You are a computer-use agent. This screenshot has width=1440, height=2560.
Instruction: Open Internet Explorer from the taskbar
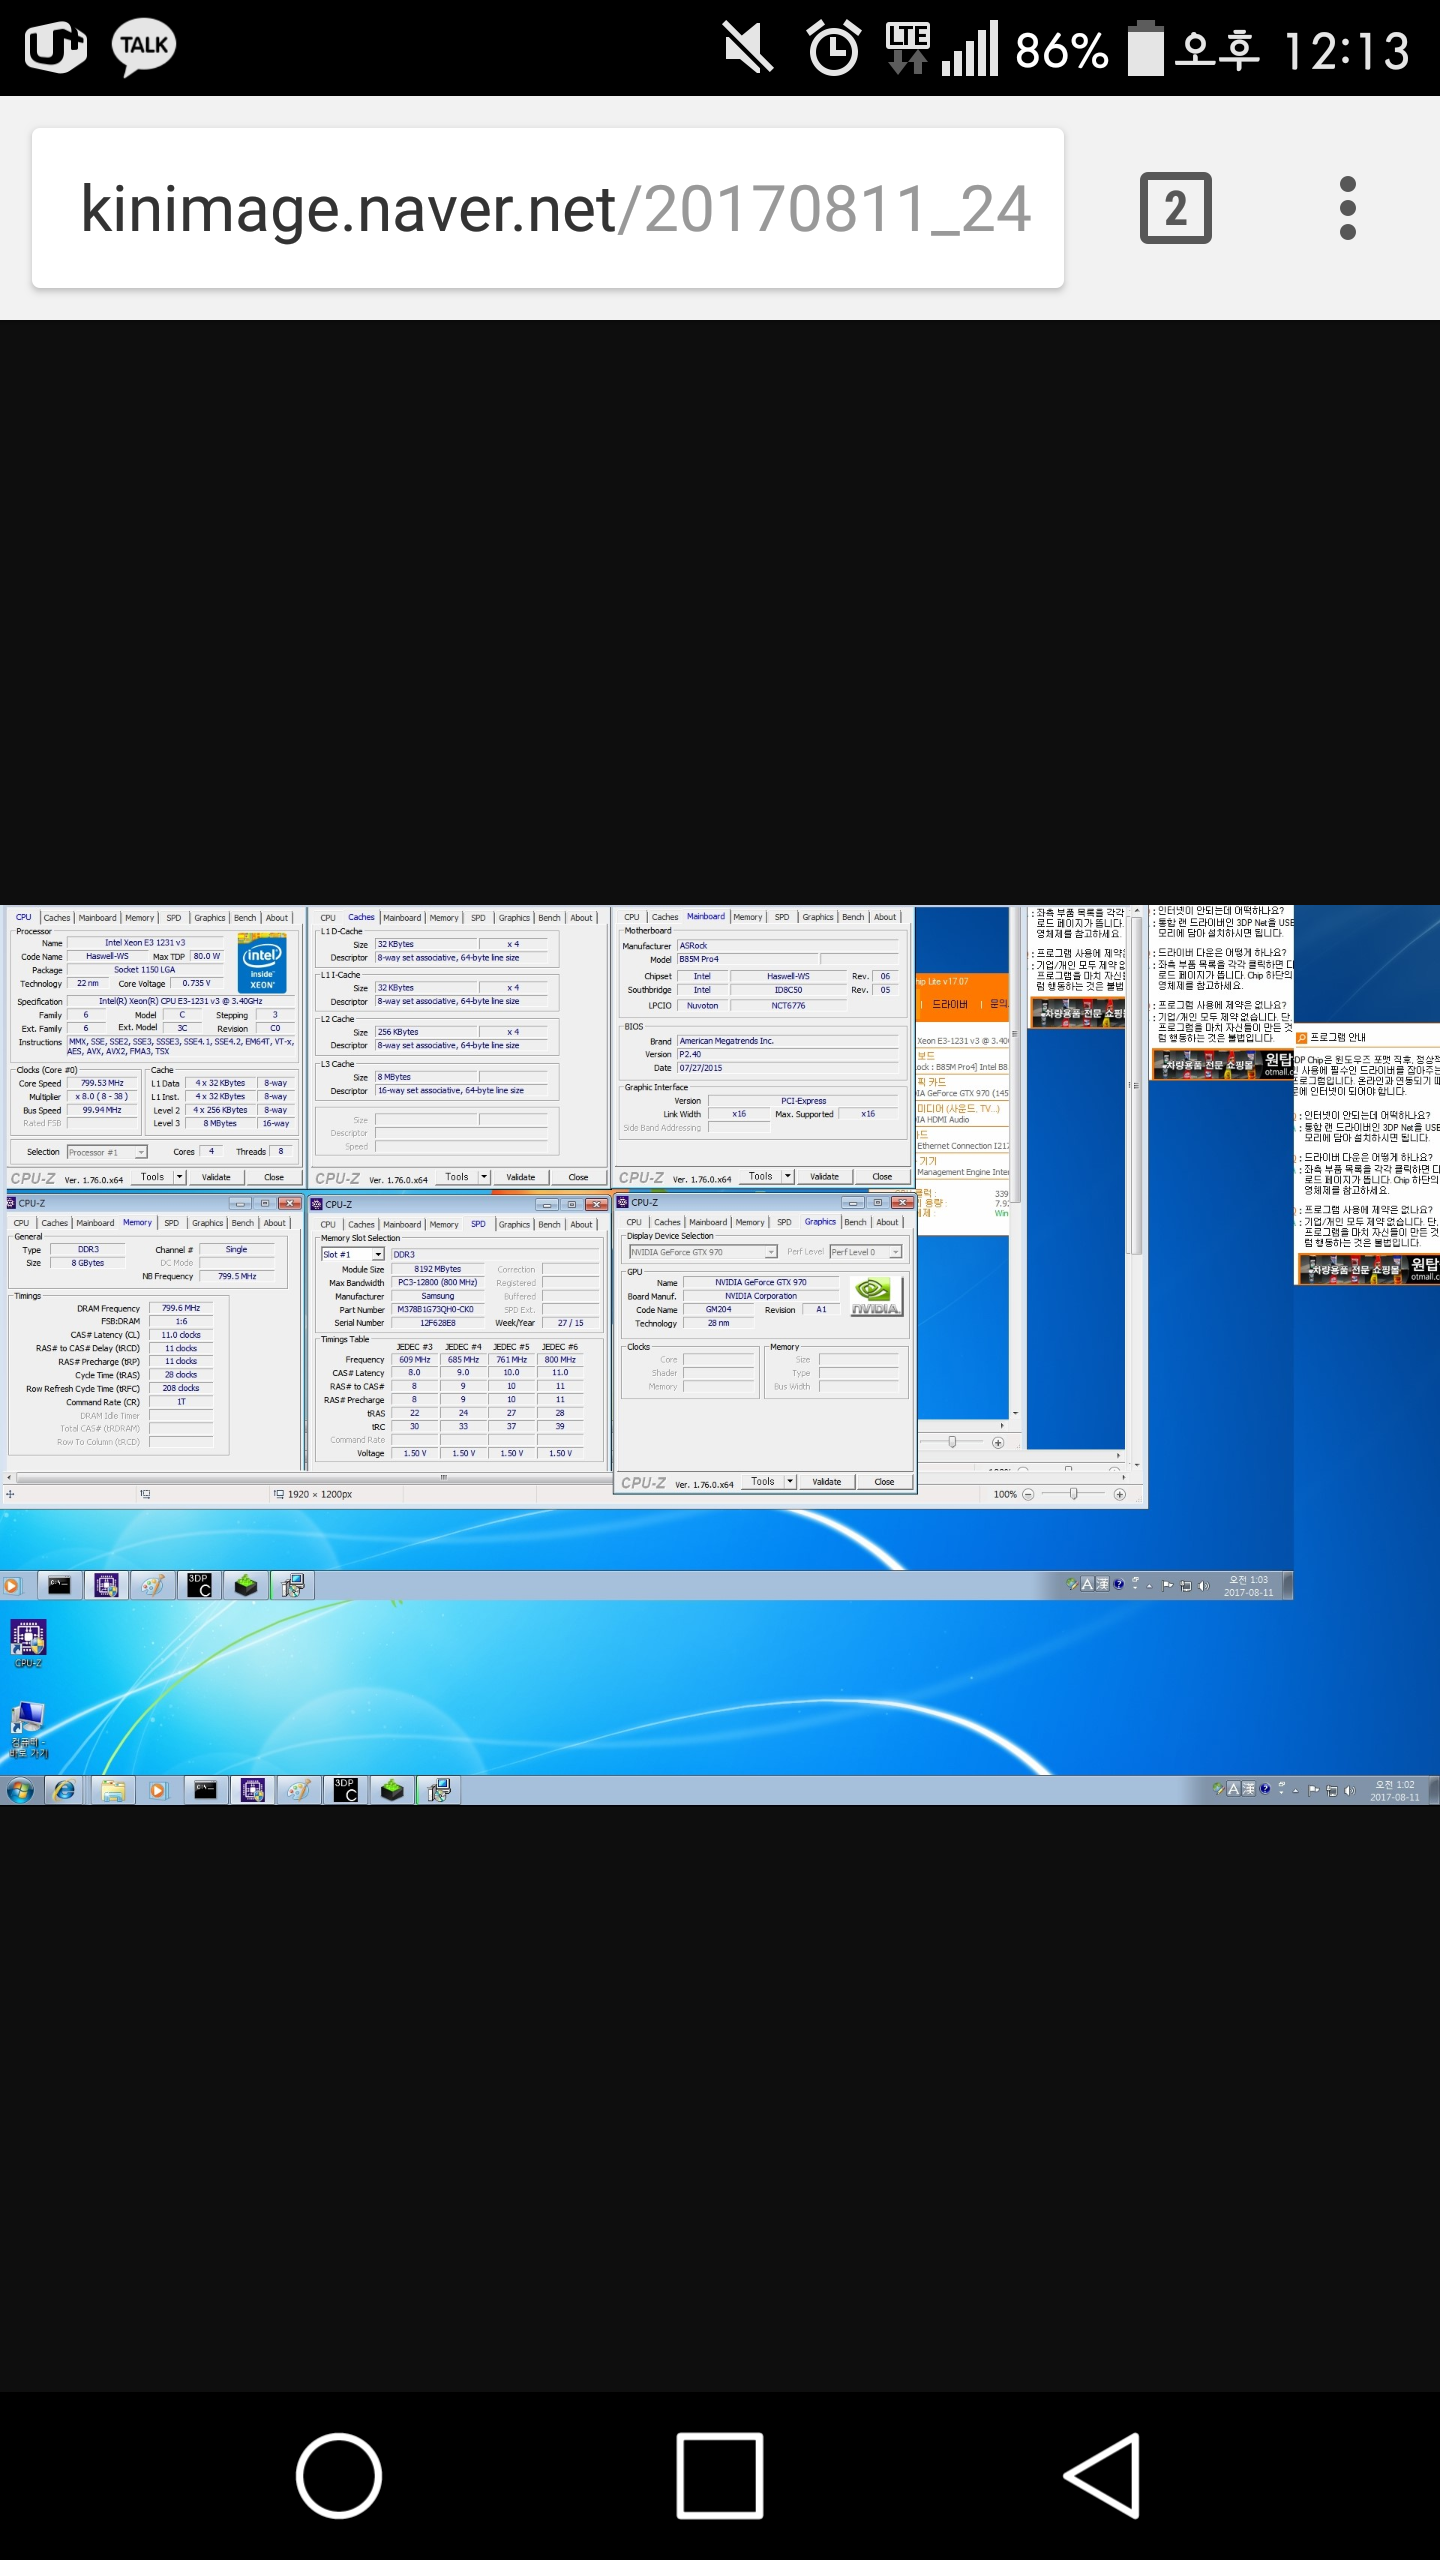coord(65,1790)
